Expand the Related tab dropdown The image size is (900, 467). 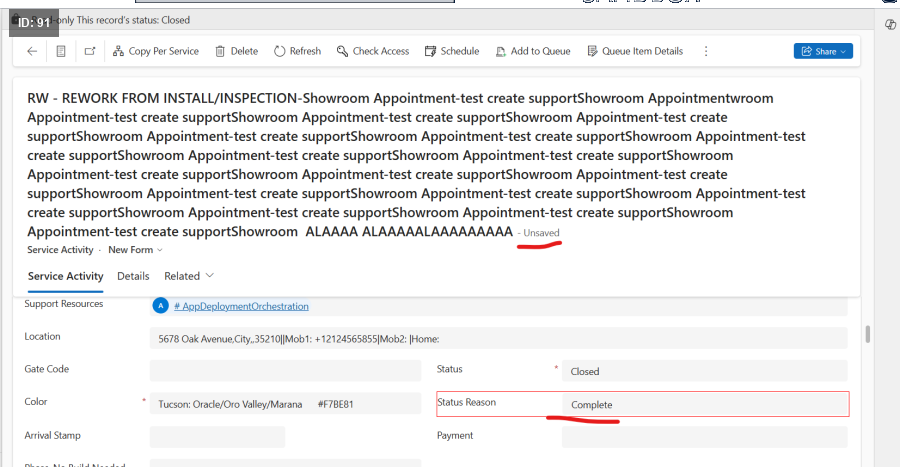189,276
